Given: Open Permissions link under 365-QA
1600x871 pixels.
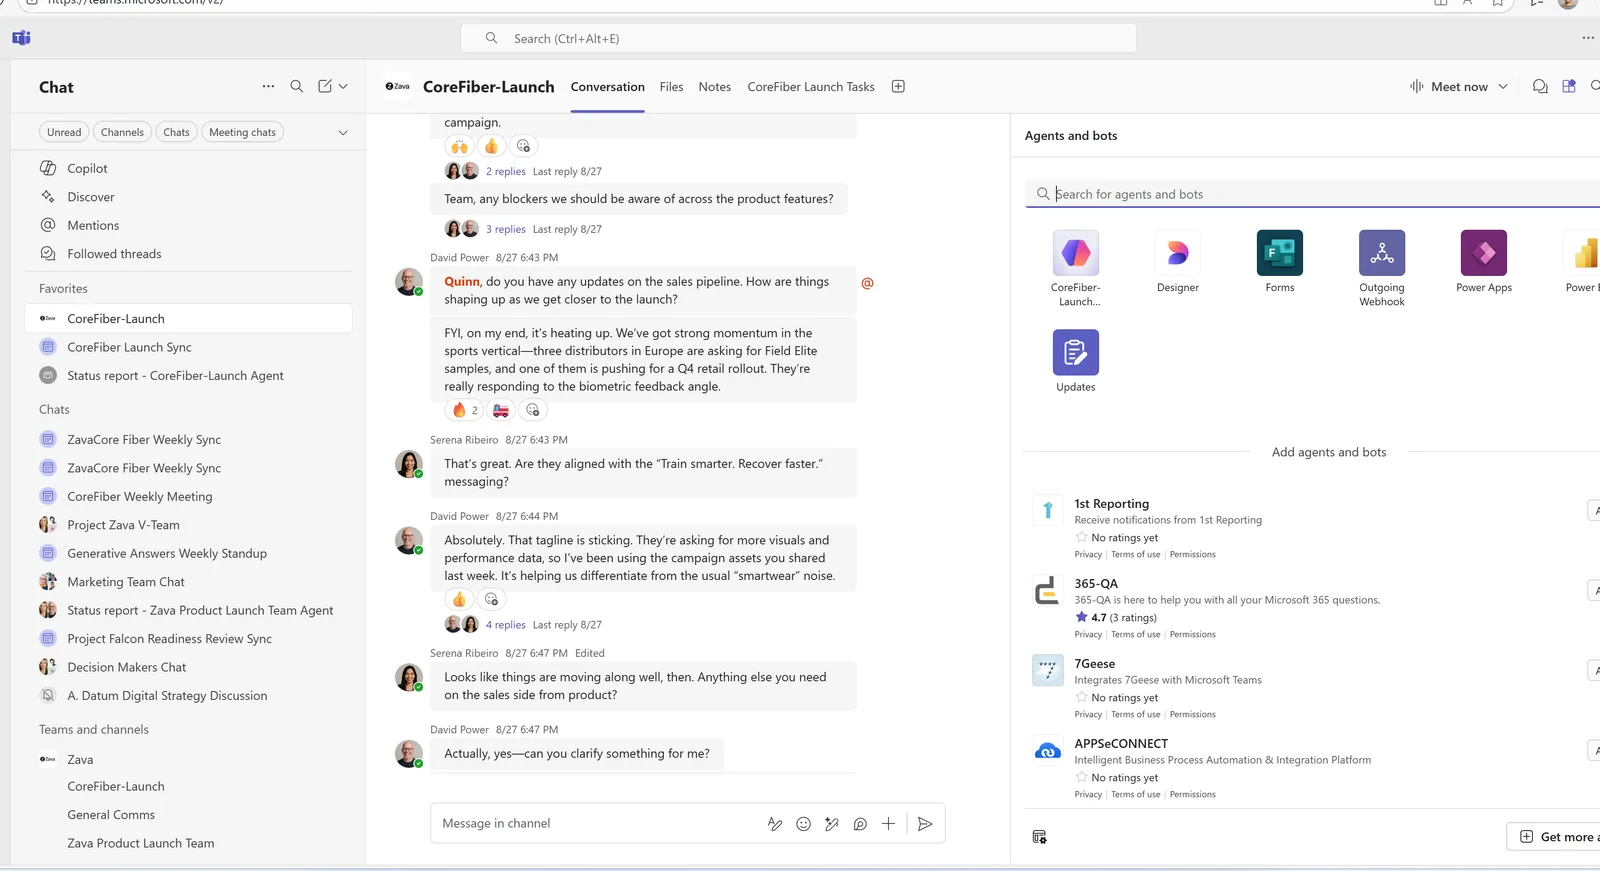Looking at the screenshot, I should [x=1192, y=634].
